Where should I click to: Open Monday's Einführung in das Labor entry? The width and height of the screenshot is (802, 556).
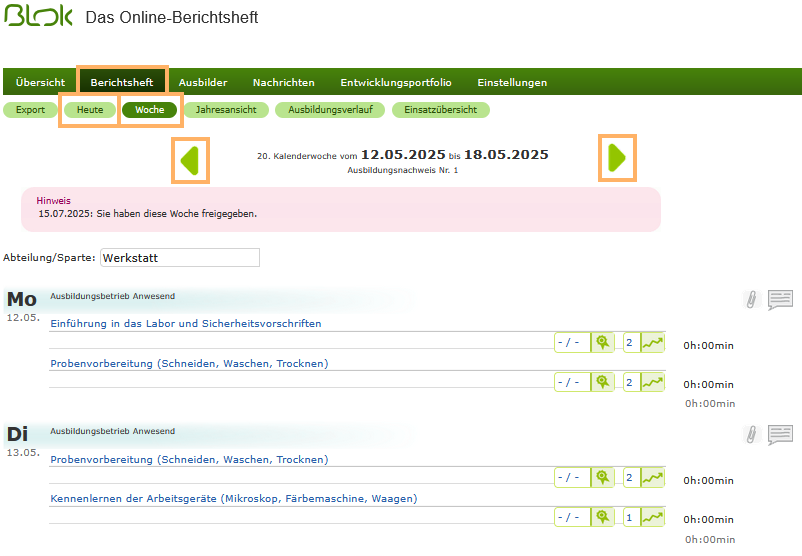tap(186, 324)
